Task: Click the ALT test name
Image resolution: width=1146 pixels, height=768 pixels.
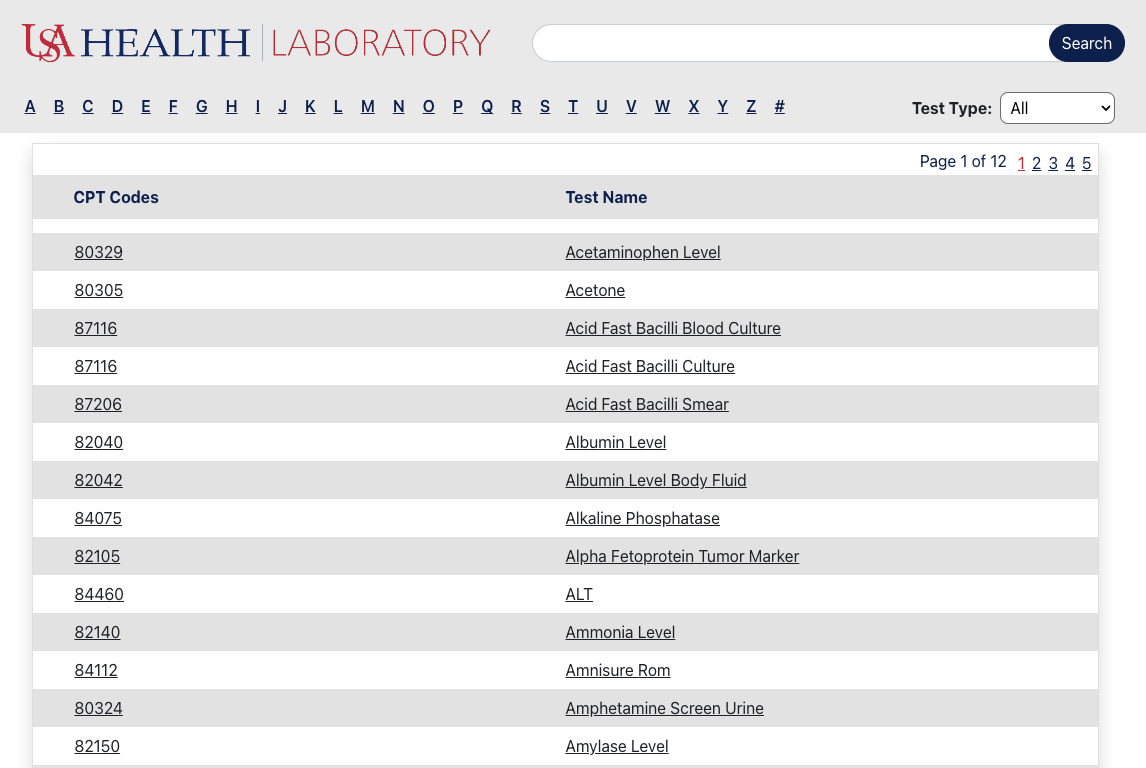Action: pyautogui.click(x=579, y=595)
